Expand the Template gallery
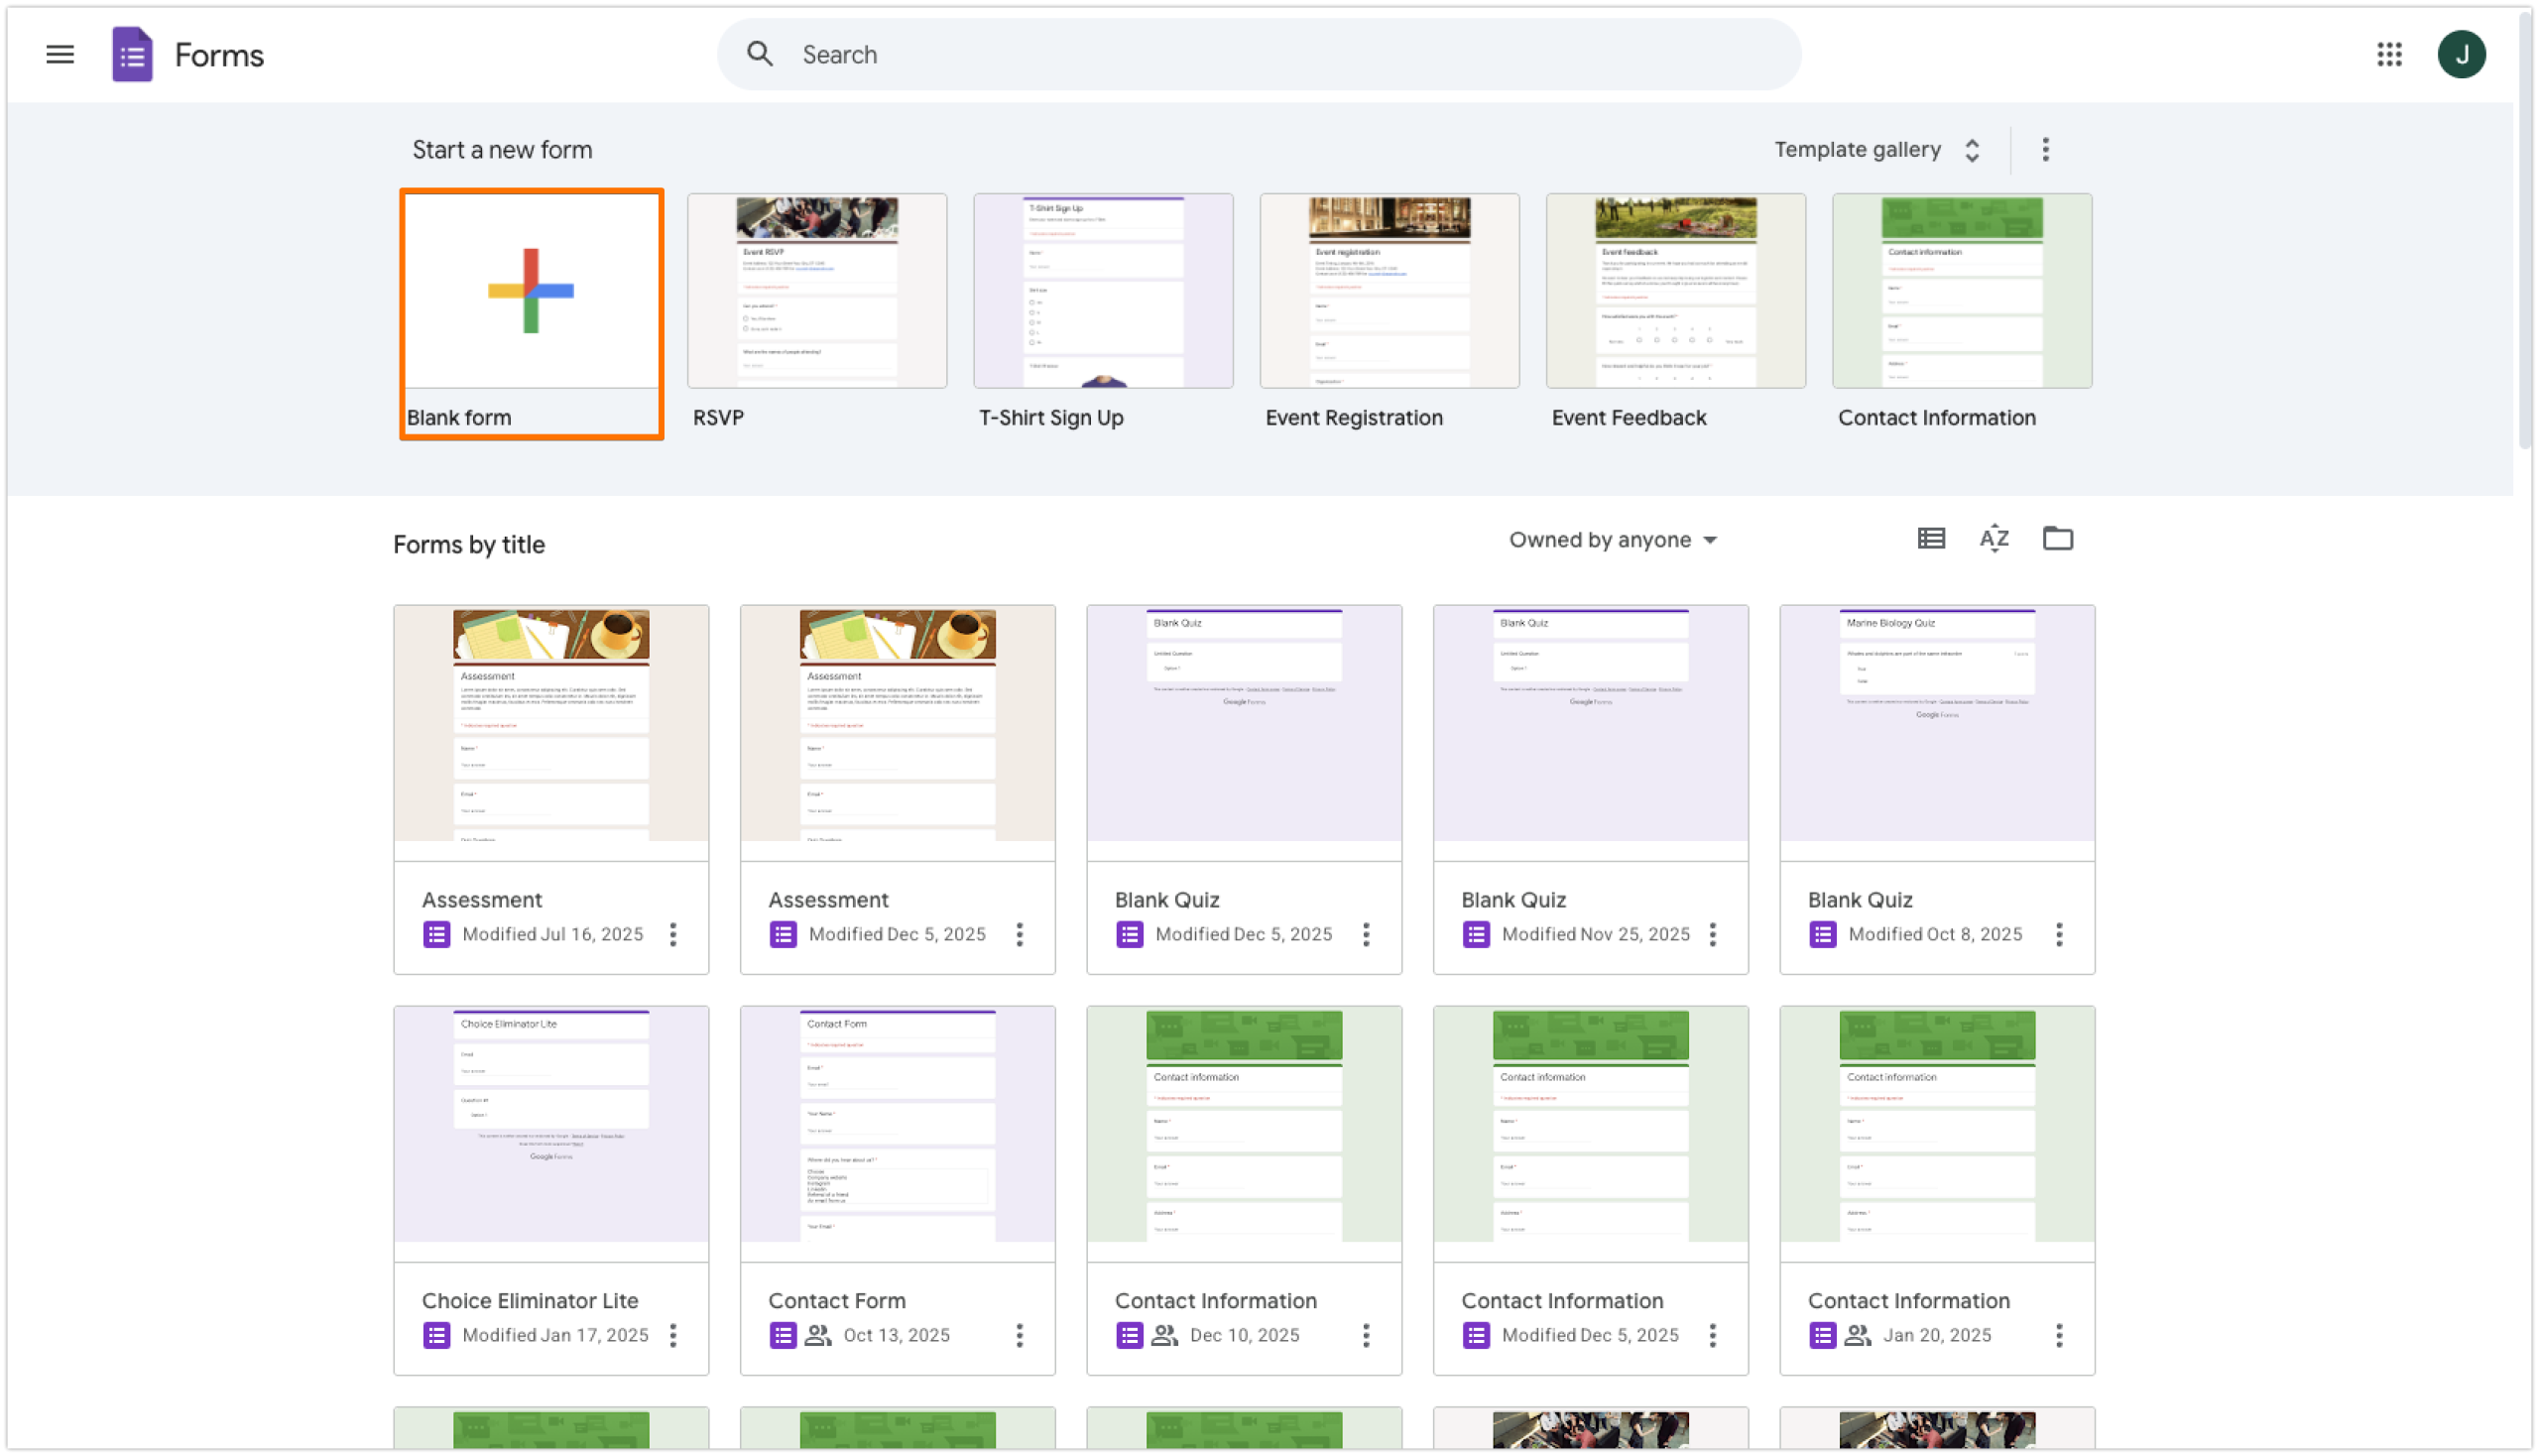This screenshot has height=1456, width=2539. (x=1878, y=150)
